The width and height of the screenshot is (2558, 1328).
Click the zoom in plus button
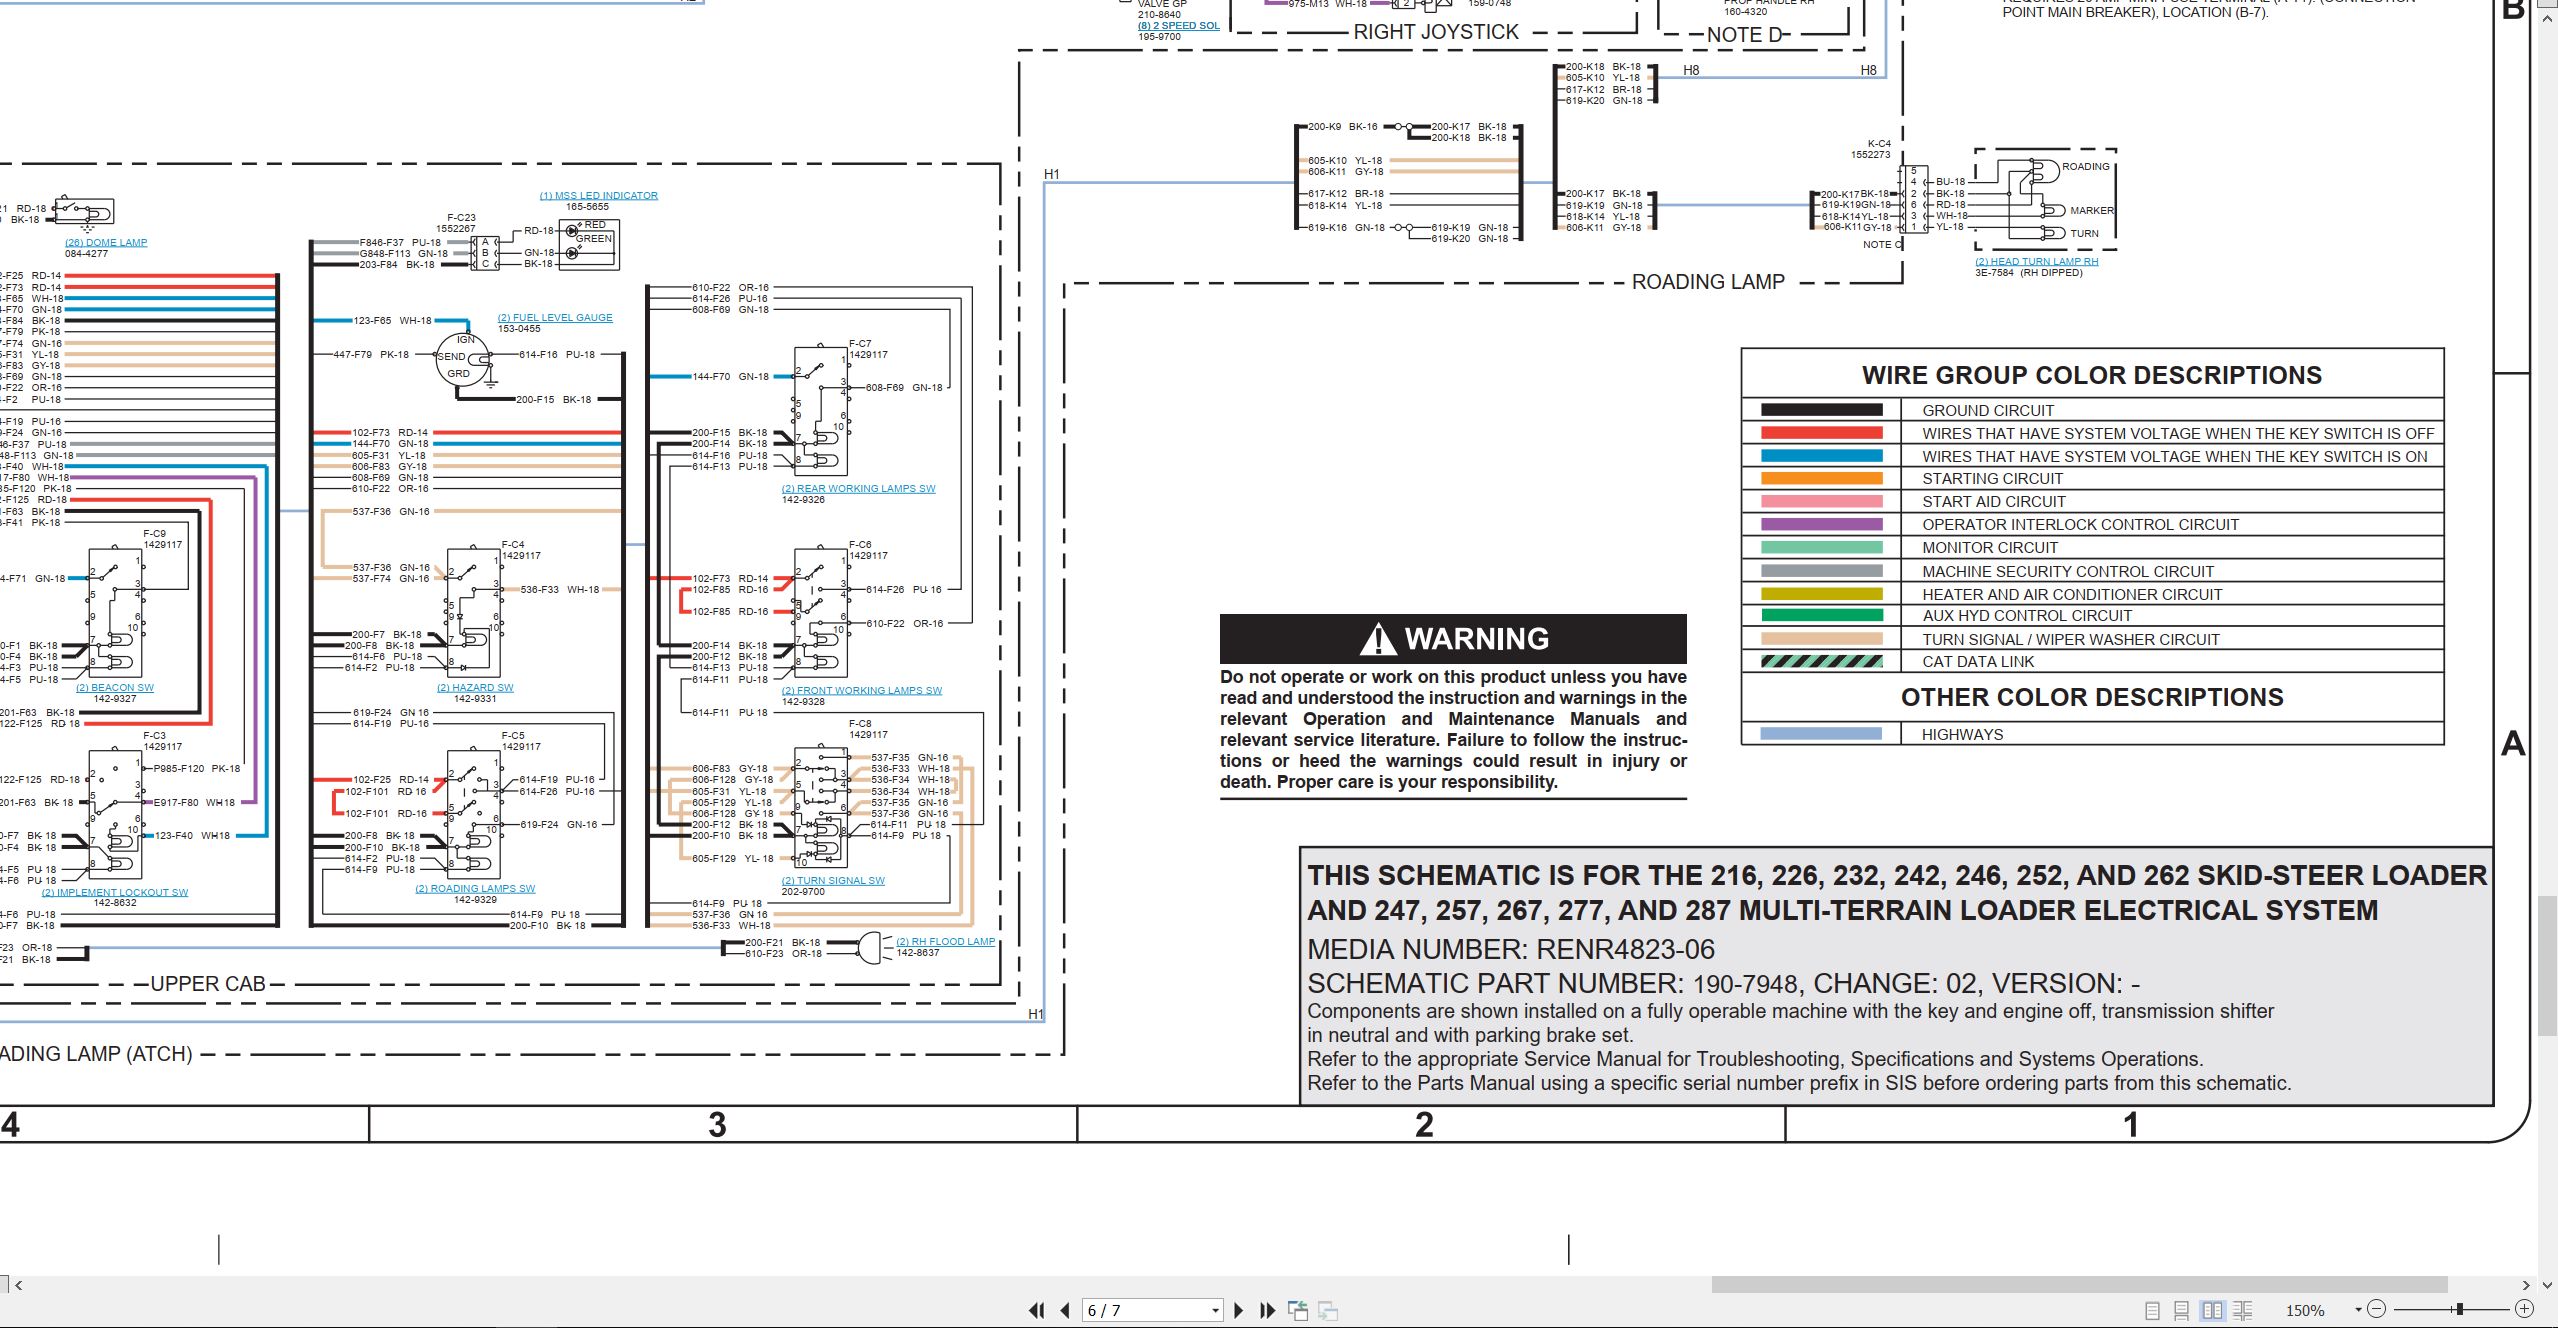pyautogui.click(x=2524, y=1309)
